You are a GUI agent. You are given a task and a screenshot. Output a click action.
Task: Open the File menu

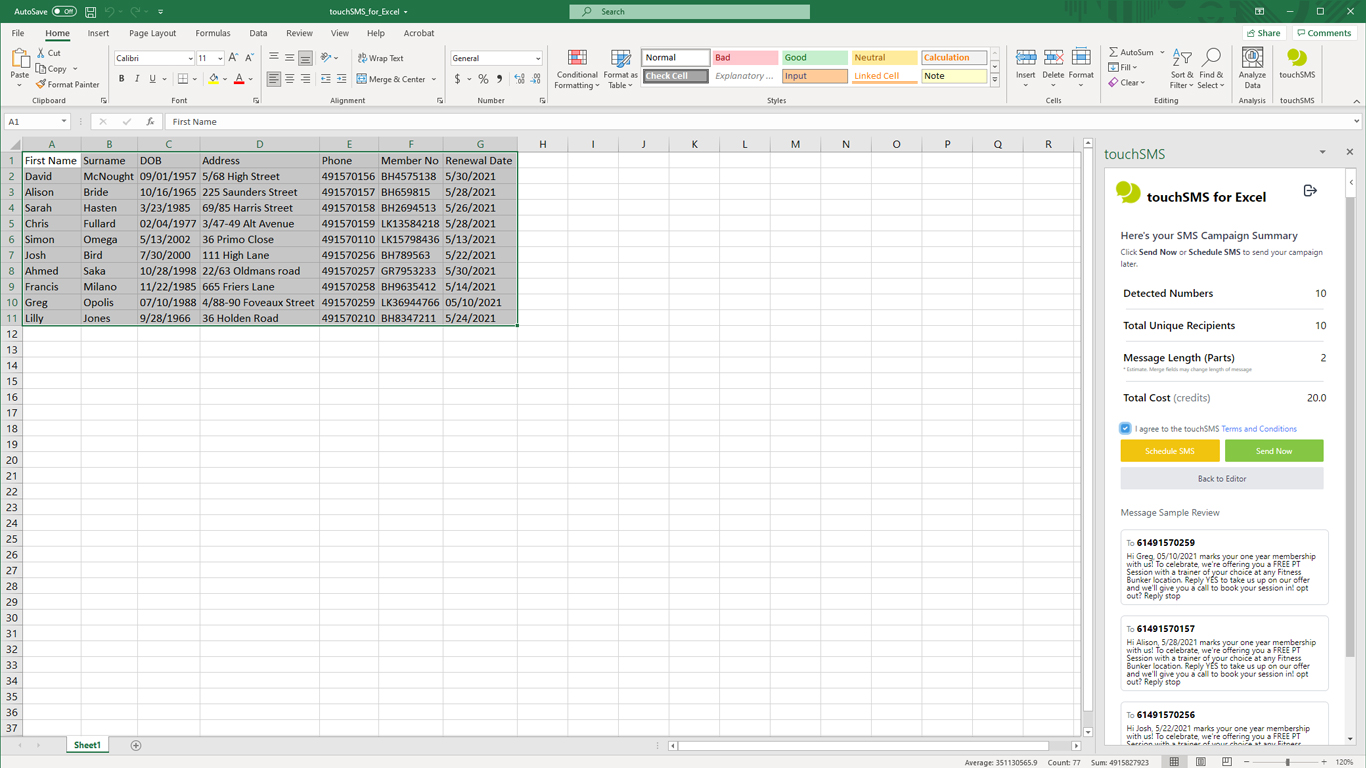pos(18,33)
